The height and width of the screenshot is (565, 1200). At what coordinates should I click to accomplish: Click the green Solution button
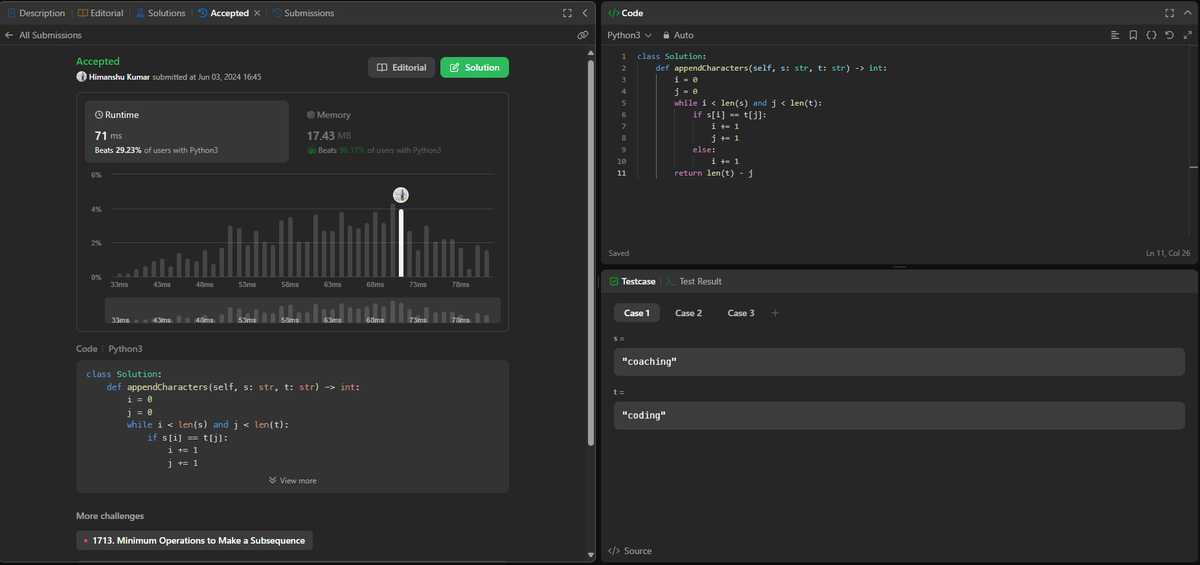coord(474,67)
